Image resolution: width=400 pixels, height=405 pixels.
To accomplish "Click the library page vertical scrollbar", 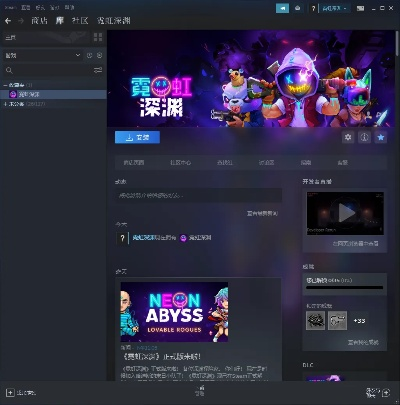I will click(x=397, y=43).
